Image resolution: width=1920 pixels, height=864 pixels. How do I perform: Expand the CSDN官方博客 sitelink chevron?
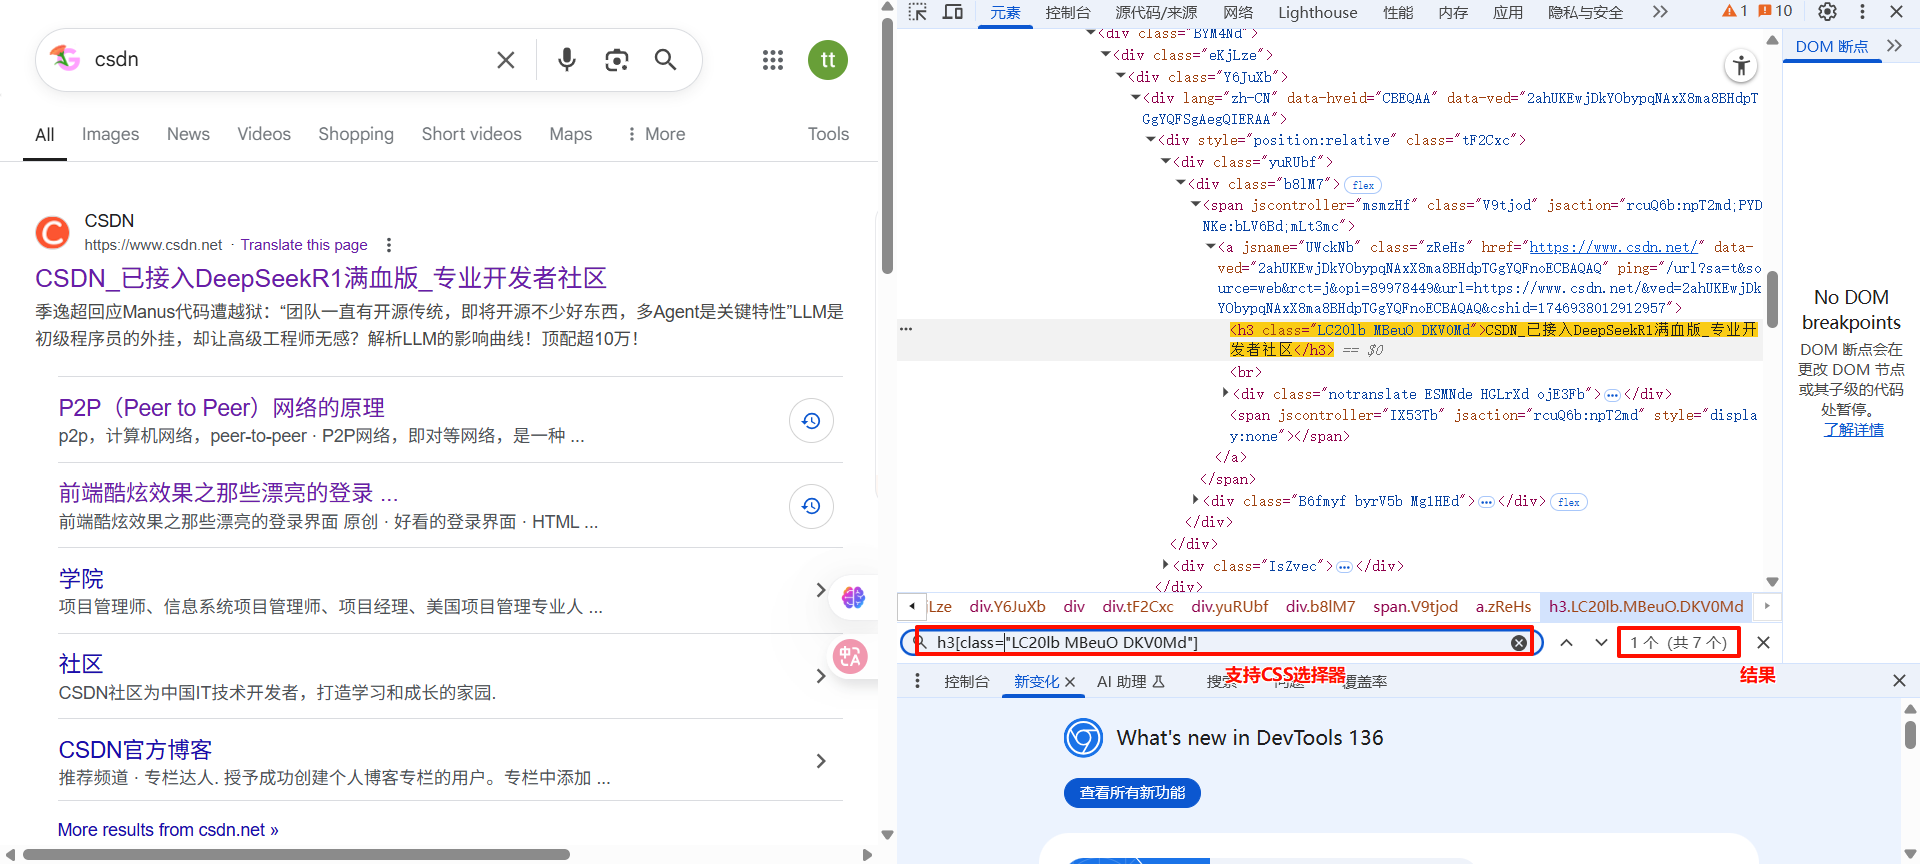tap(821, 761)
